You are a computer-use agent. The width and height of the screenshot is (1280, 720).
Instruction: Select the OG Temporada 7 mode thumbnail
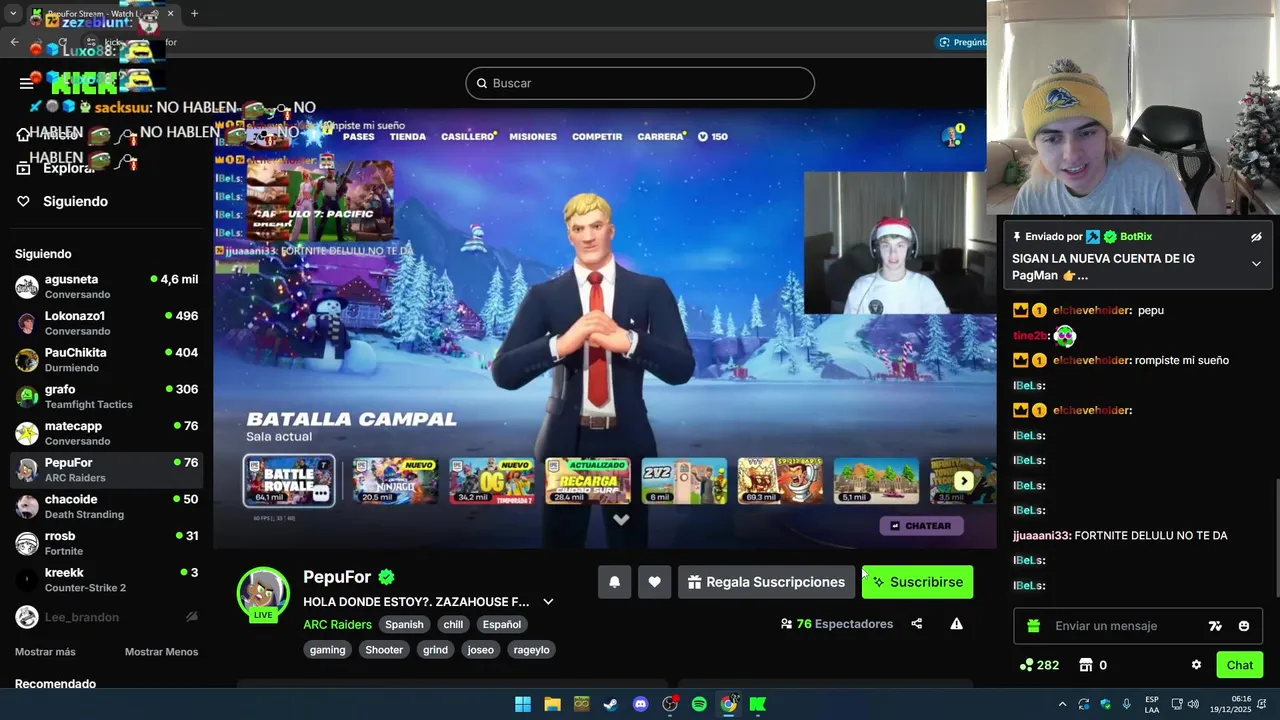point(492,481)
